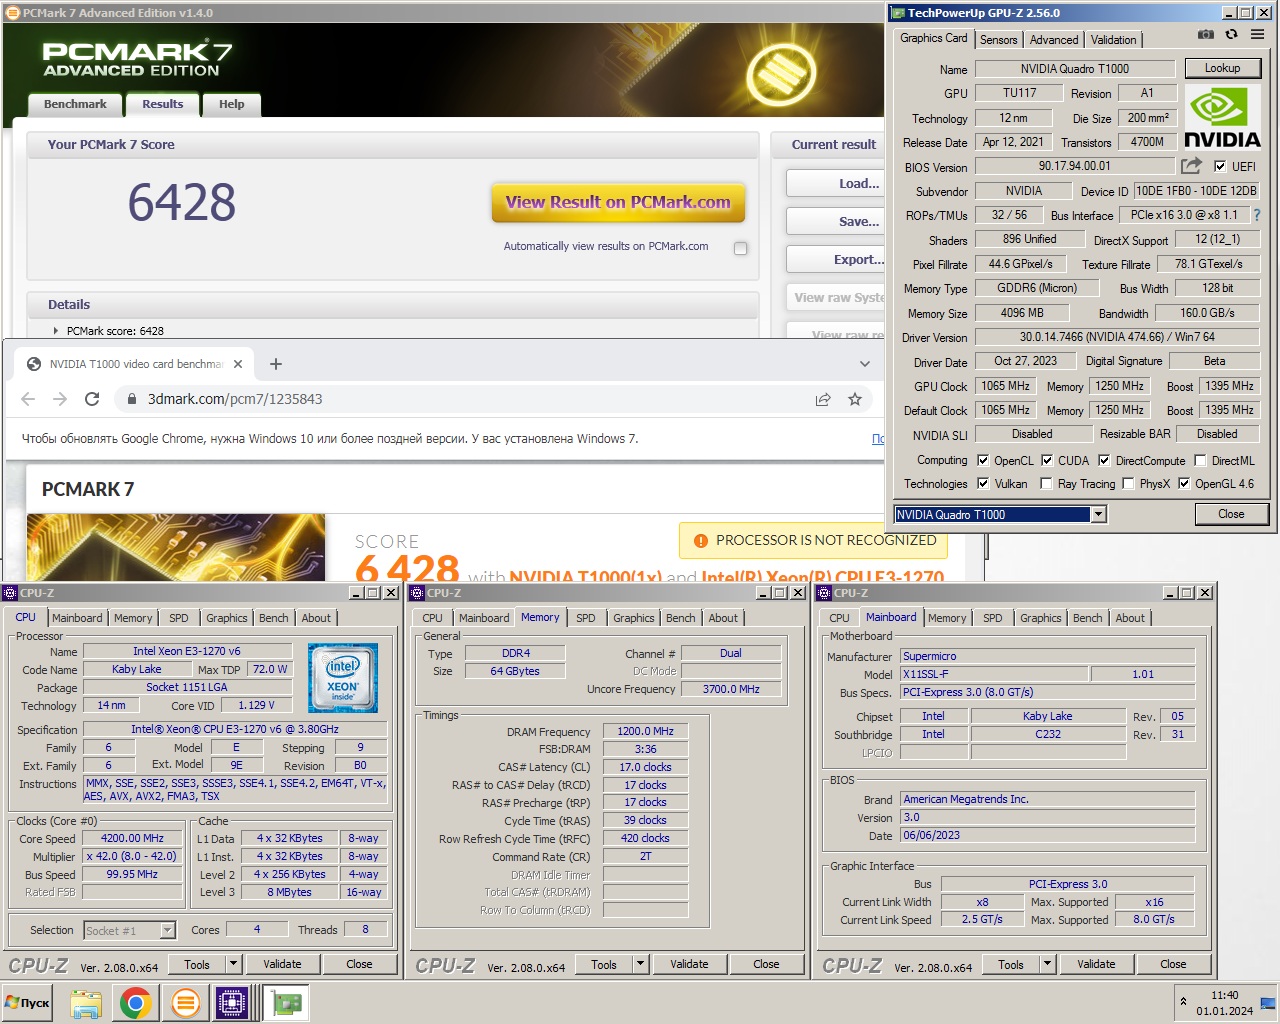Open PCMark 7 orange taskbar icon
This screenshot has width=1280, height=1024.
pos(184,1003)
